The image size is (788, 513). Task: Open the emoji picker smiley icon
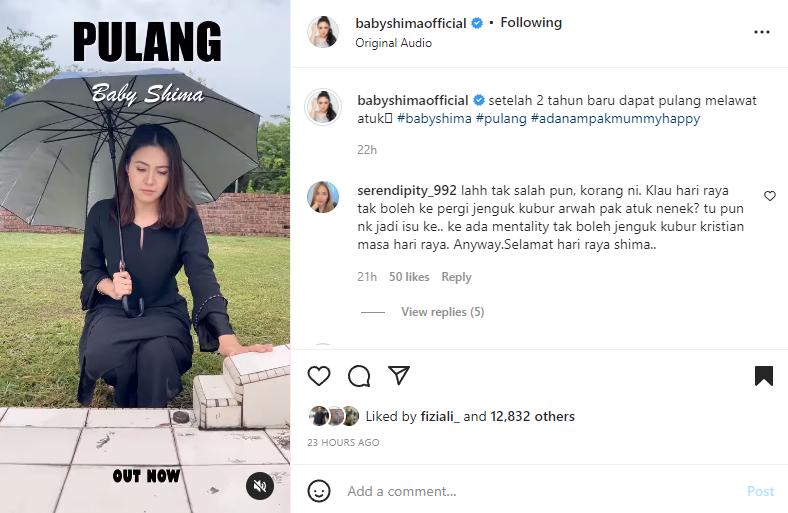(319, 491)
